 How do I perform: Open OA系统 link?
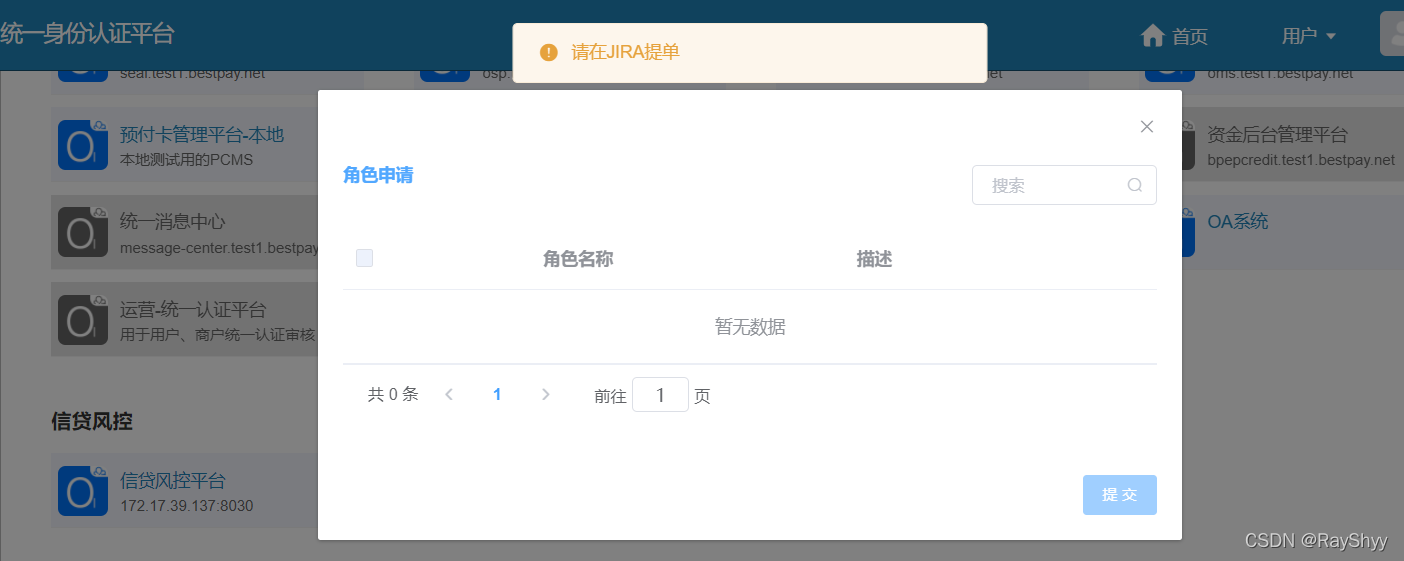tap(1238, 222)
